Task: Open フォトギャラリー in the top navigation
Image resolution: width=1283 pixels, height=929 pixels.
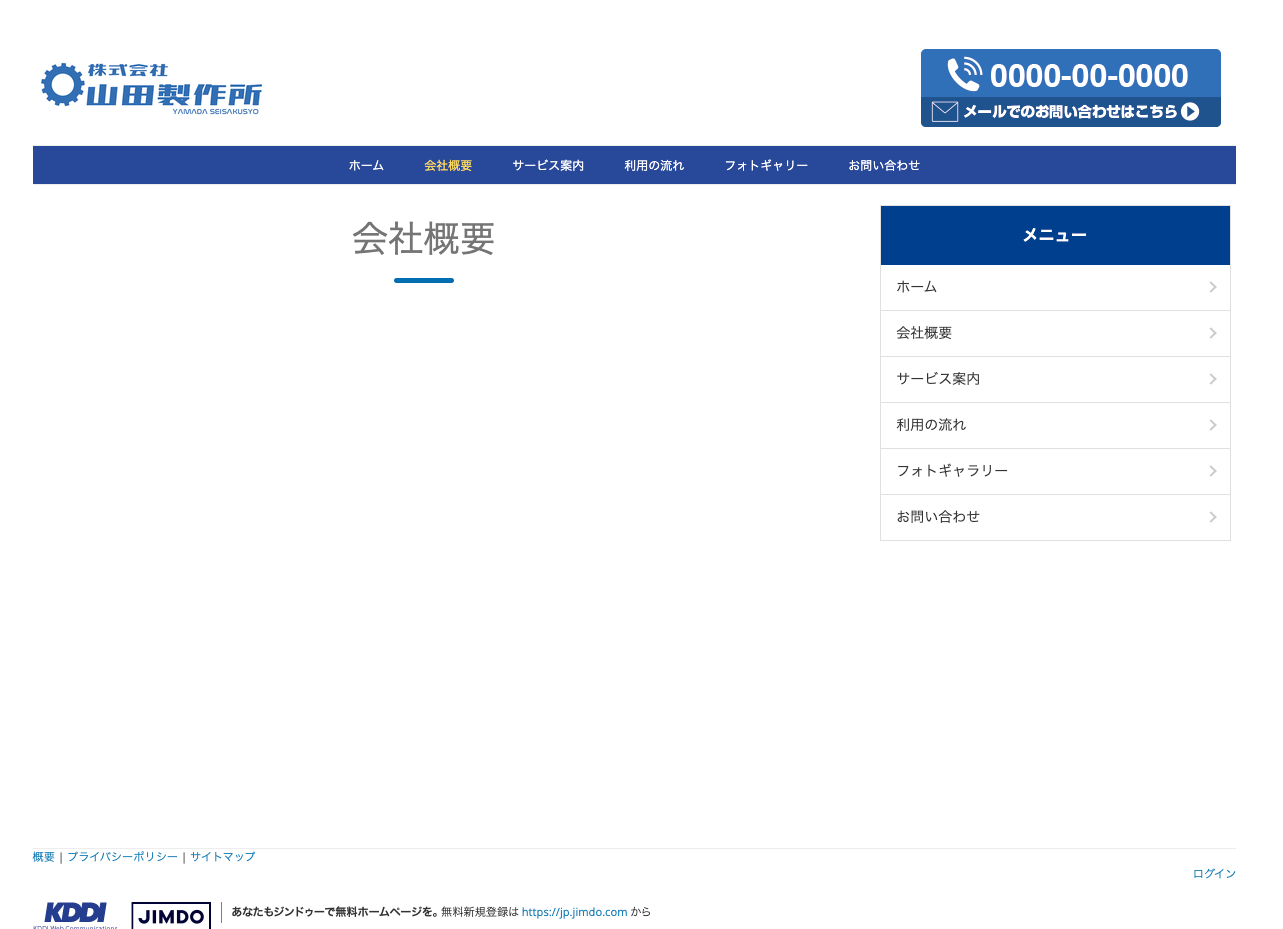Action: 766,165
